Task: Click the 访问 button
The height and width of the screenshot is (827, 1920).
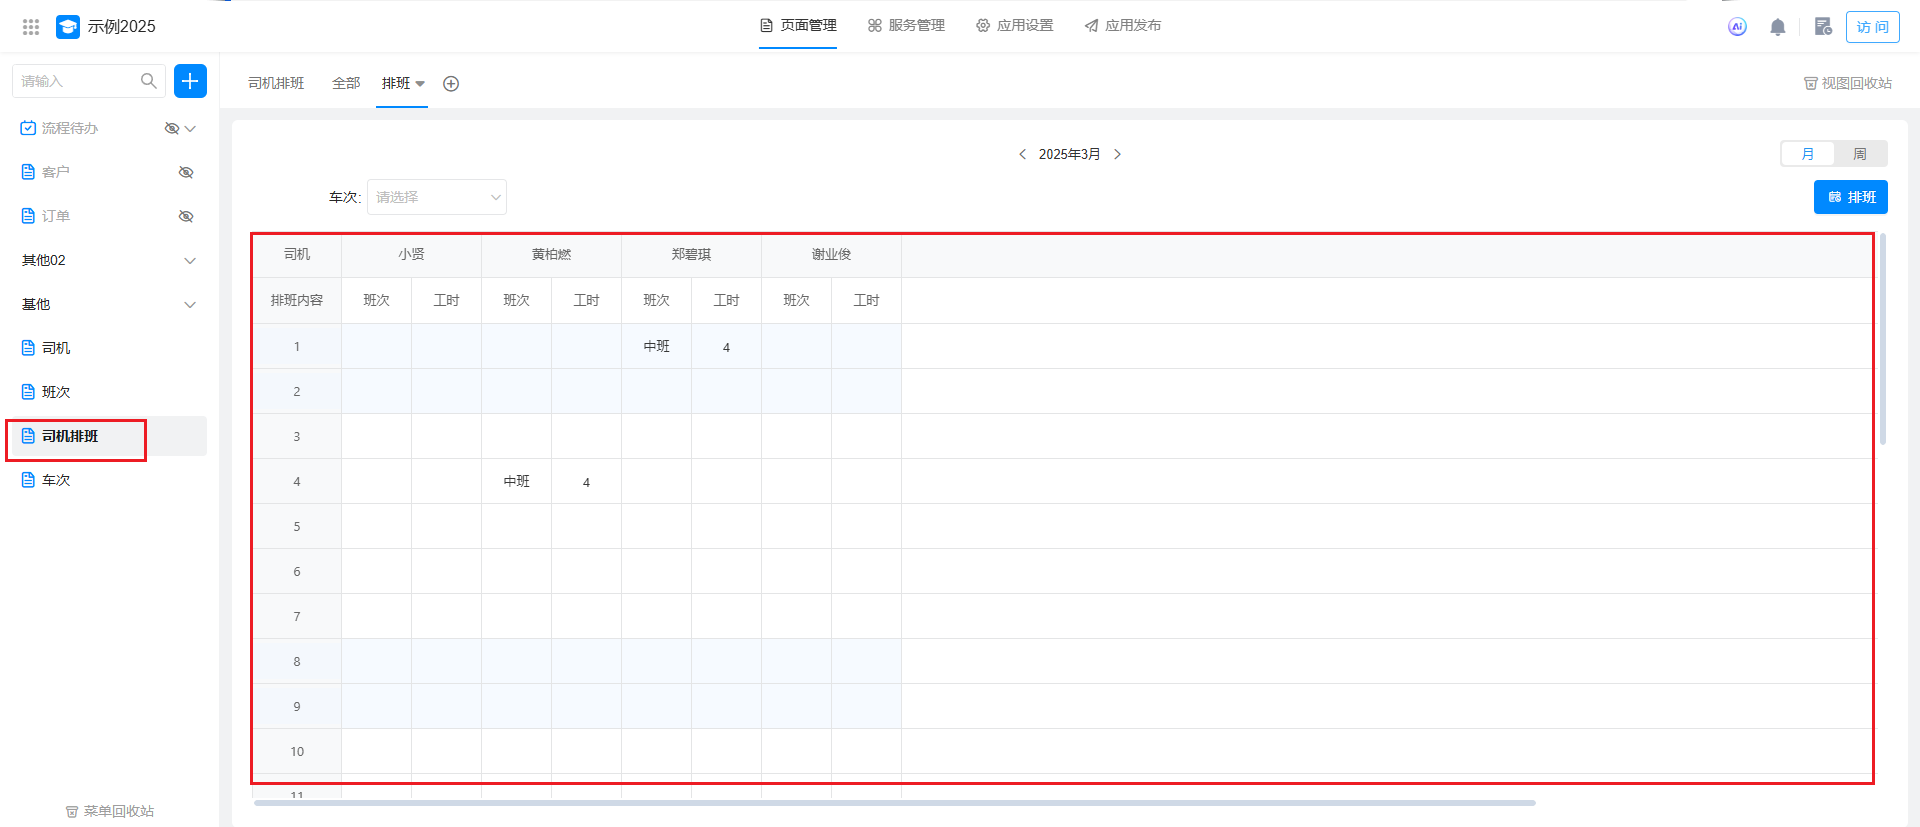Action: point(1872,27)
